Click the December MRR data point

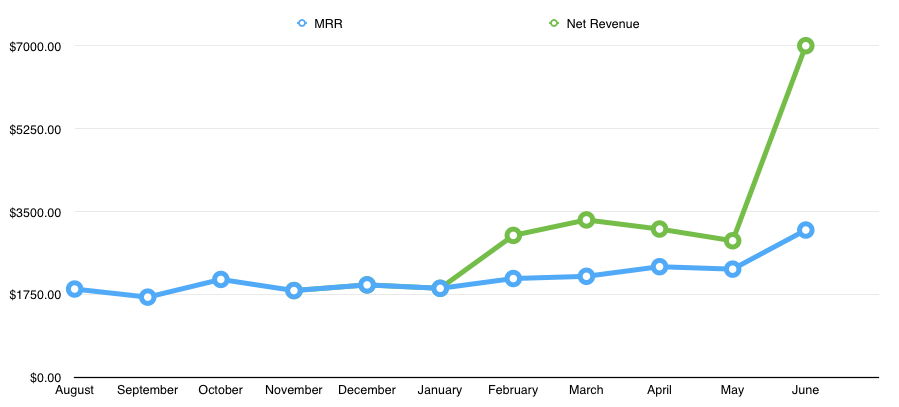pos(367,285)
